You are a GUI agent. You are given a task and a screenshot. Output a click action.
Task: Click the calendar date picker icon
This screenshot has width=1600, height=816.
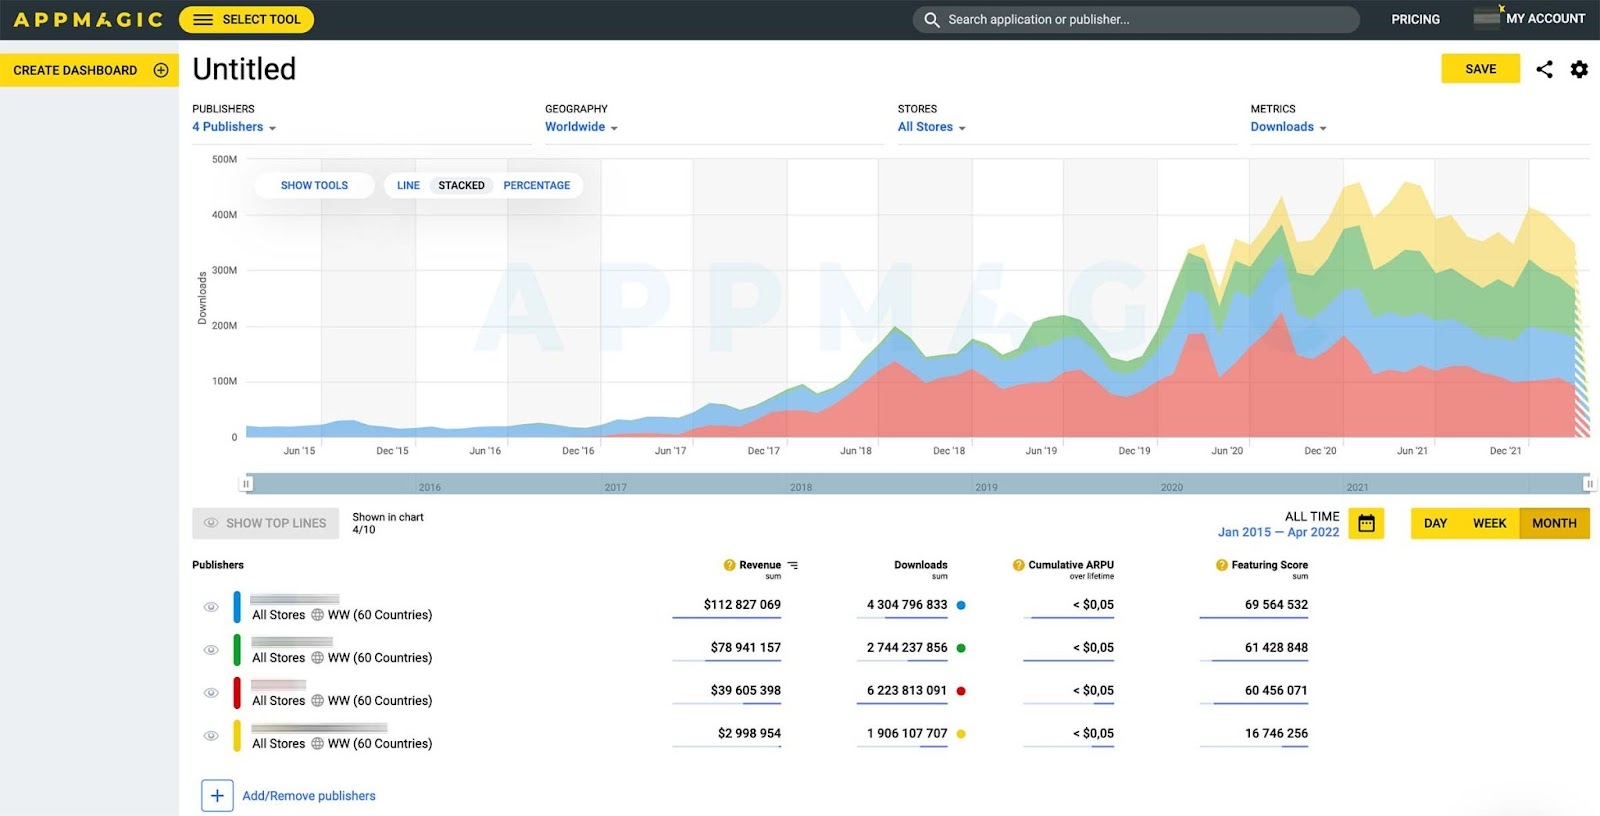(x=1366, y=523)
